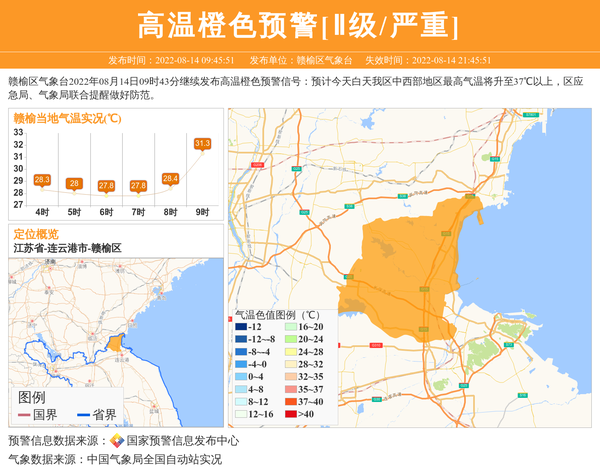The height and width of the screenshot is (471, 600).
Task: Click the orange Ganyu district on locator map
Action: (x=115, y=343)
